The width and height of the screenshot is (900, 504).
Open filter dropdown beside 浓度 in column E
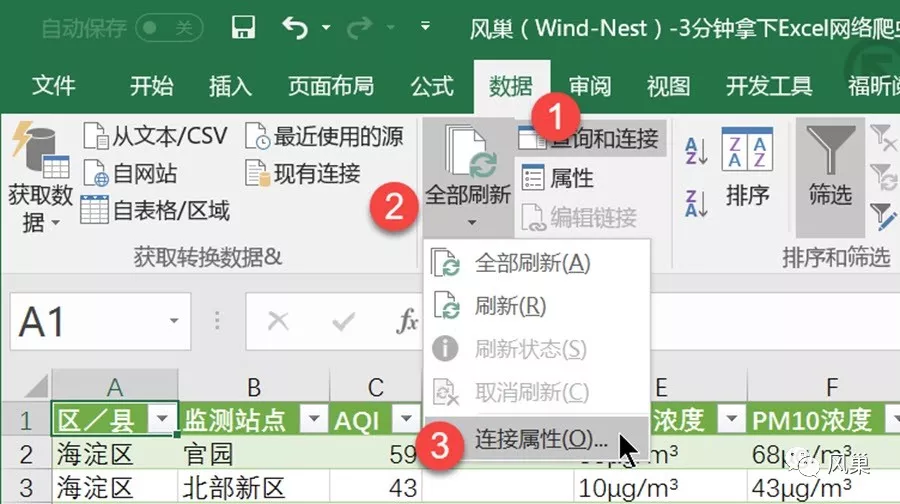[x=731, y=419]
